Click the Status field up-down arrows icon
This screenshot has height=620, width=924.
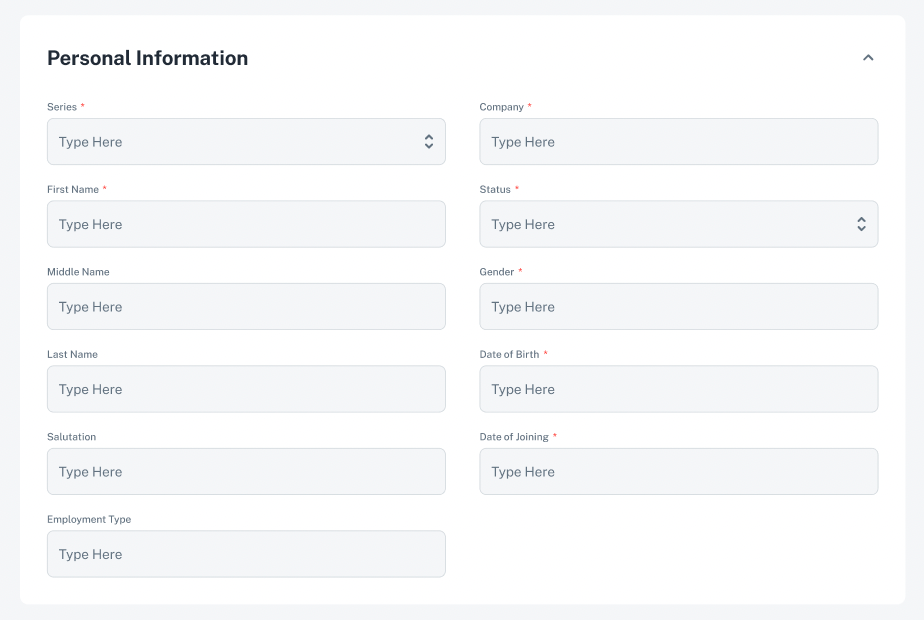861,225
